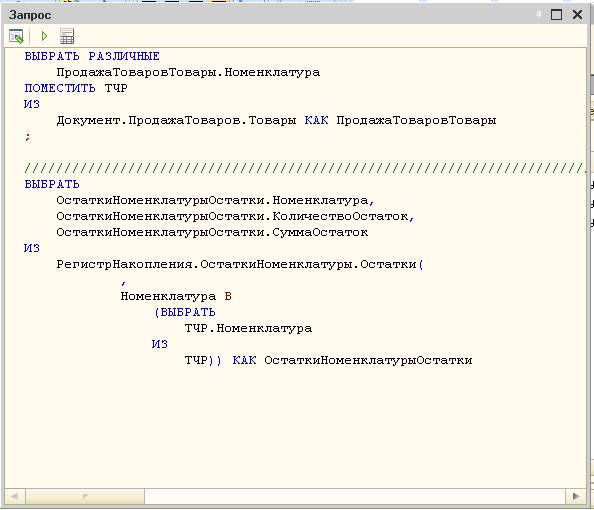This screenshot has width=594, height=510.
Task: Close the Запрос panel
Action: 577,15
